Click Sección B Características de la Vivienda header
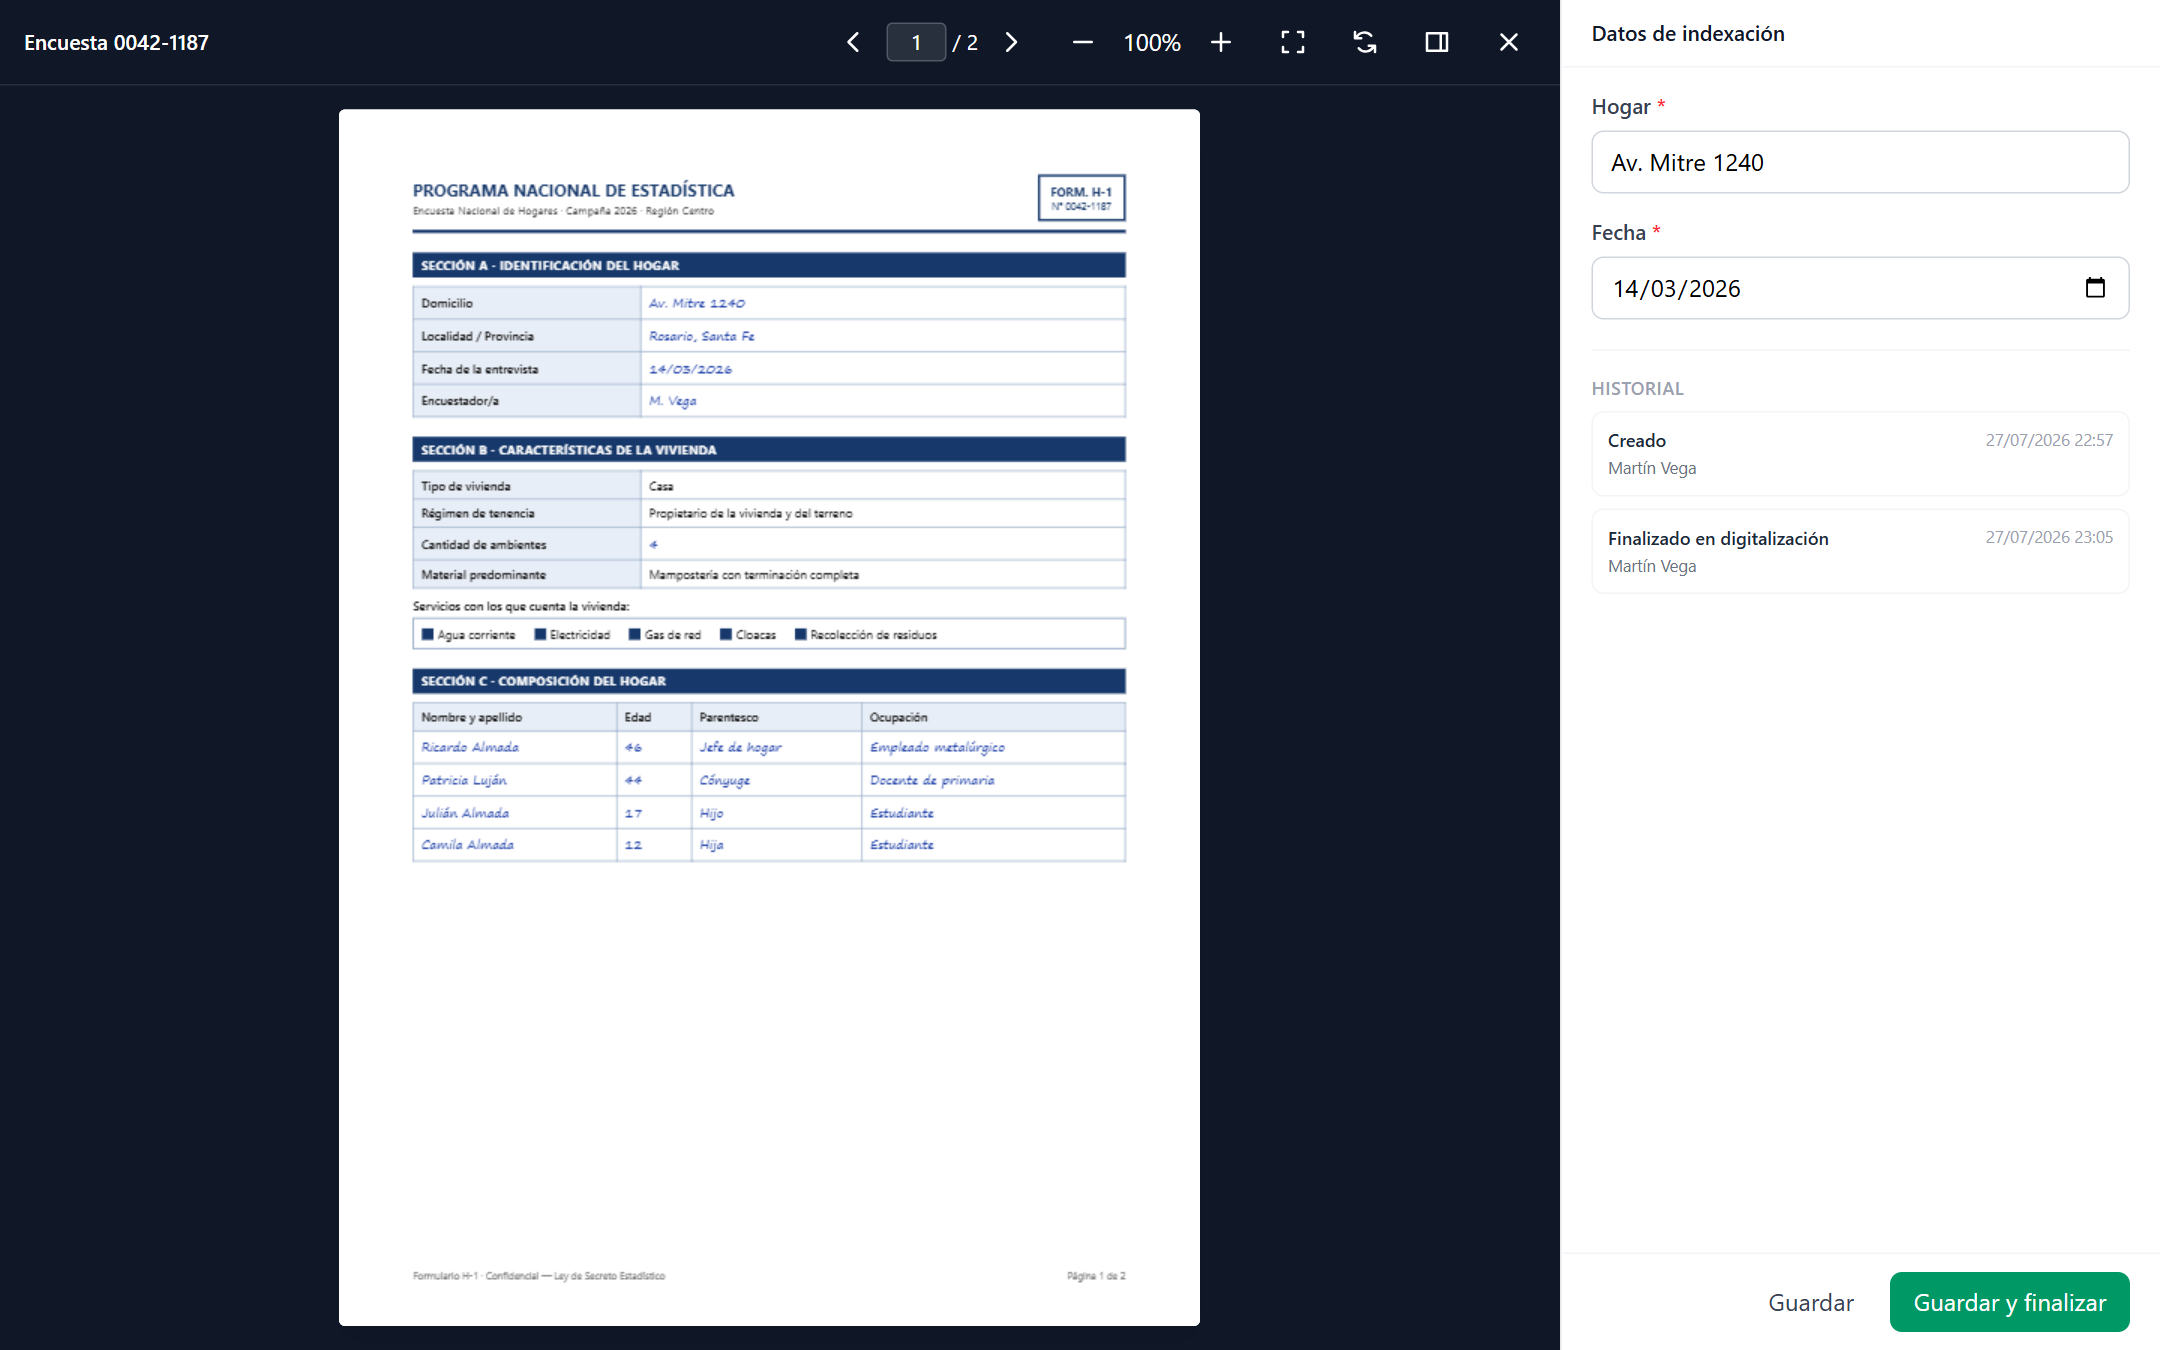 click(x=769, y=449)
